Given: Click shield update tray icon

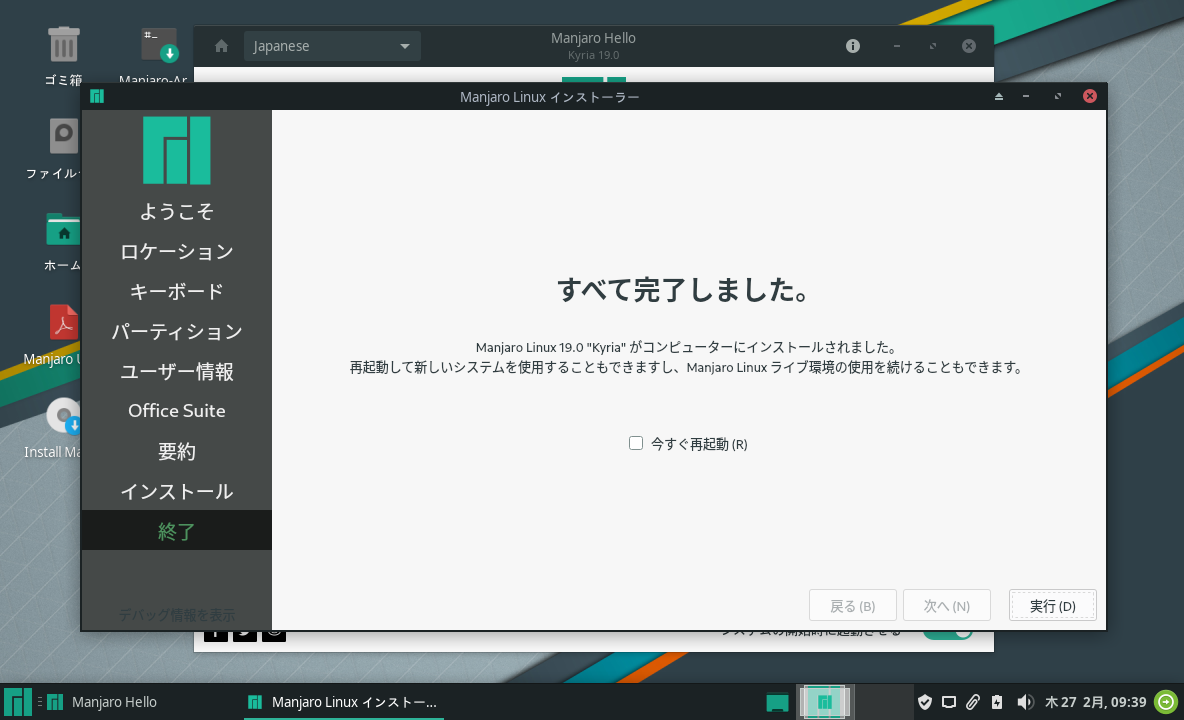Looking at the screenshot, I should 925,703.
